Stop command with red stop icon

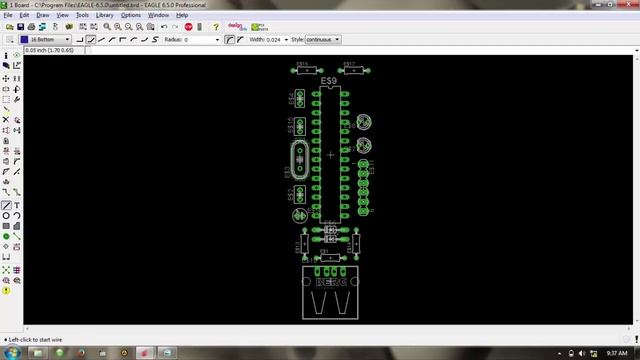188,27
